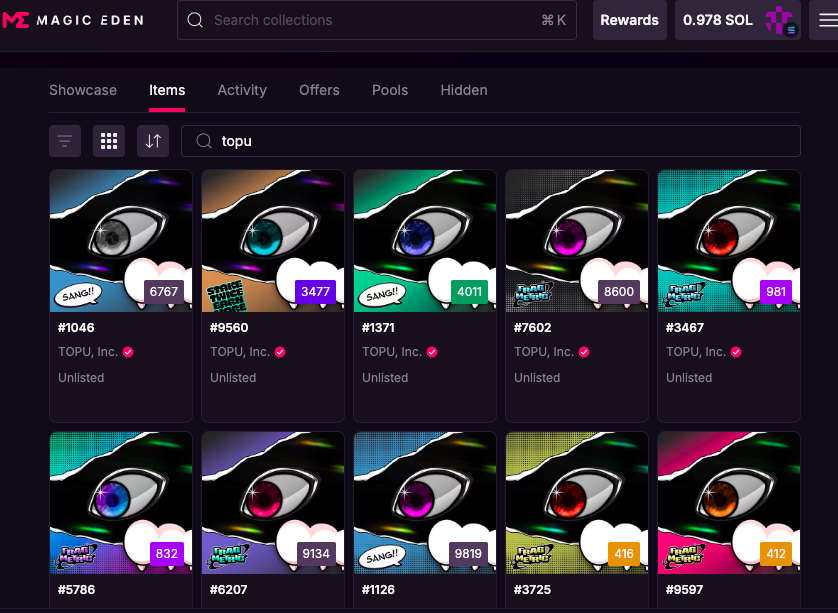Open NFT #6207 thumbnail image
The image size is (838, 613).
click(273, 503)
